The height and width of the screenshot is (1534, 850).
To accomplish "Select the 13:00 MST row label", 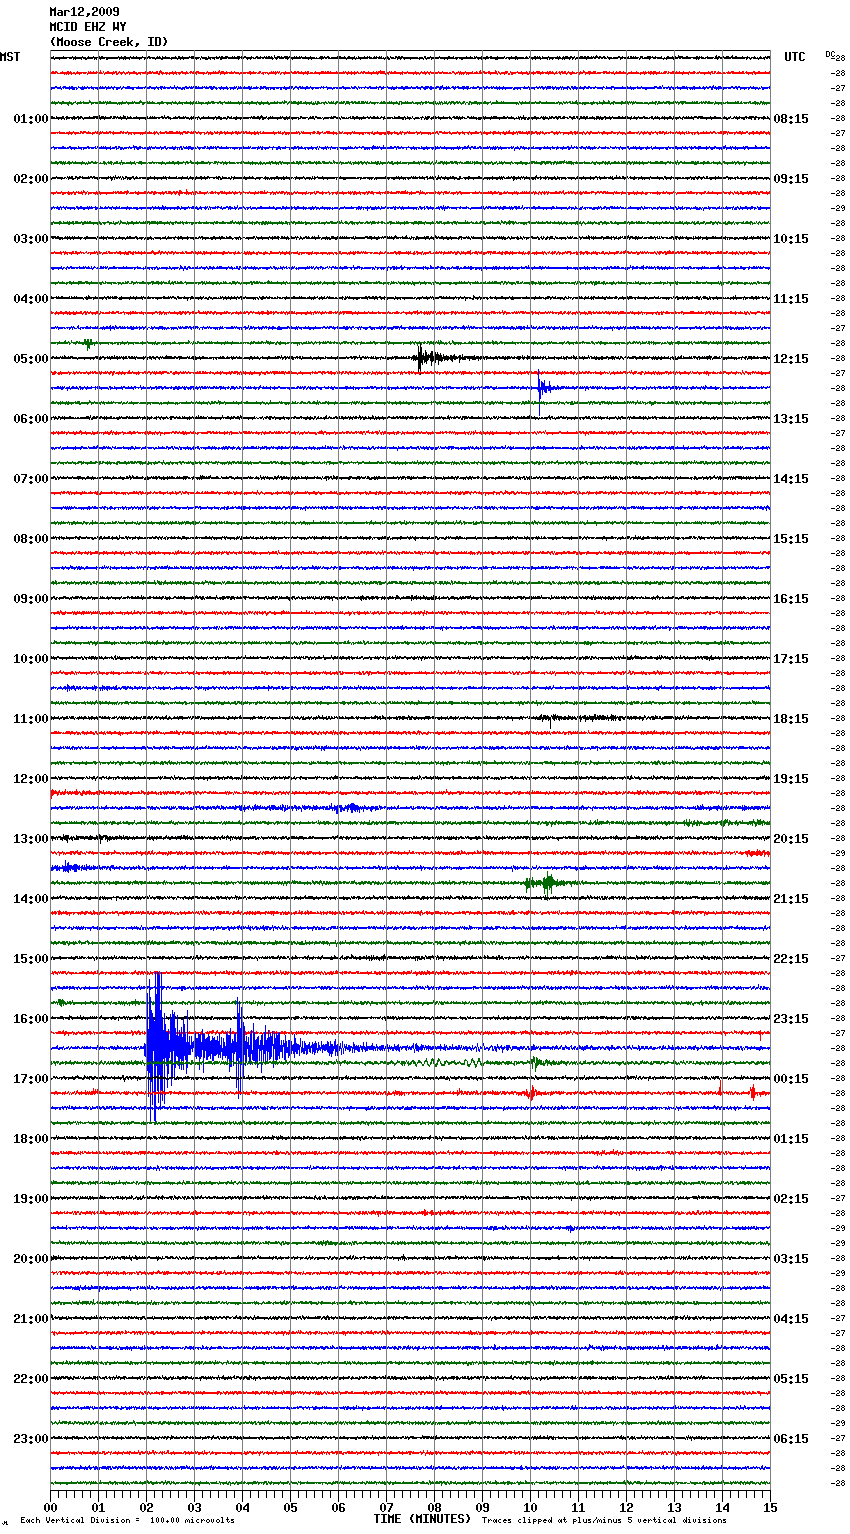I will (x=31, y=839).
